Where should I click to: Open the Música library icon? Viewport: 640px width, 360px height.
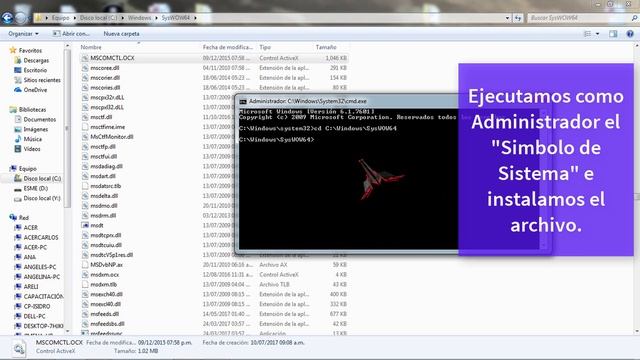click(x=18, y=139)
